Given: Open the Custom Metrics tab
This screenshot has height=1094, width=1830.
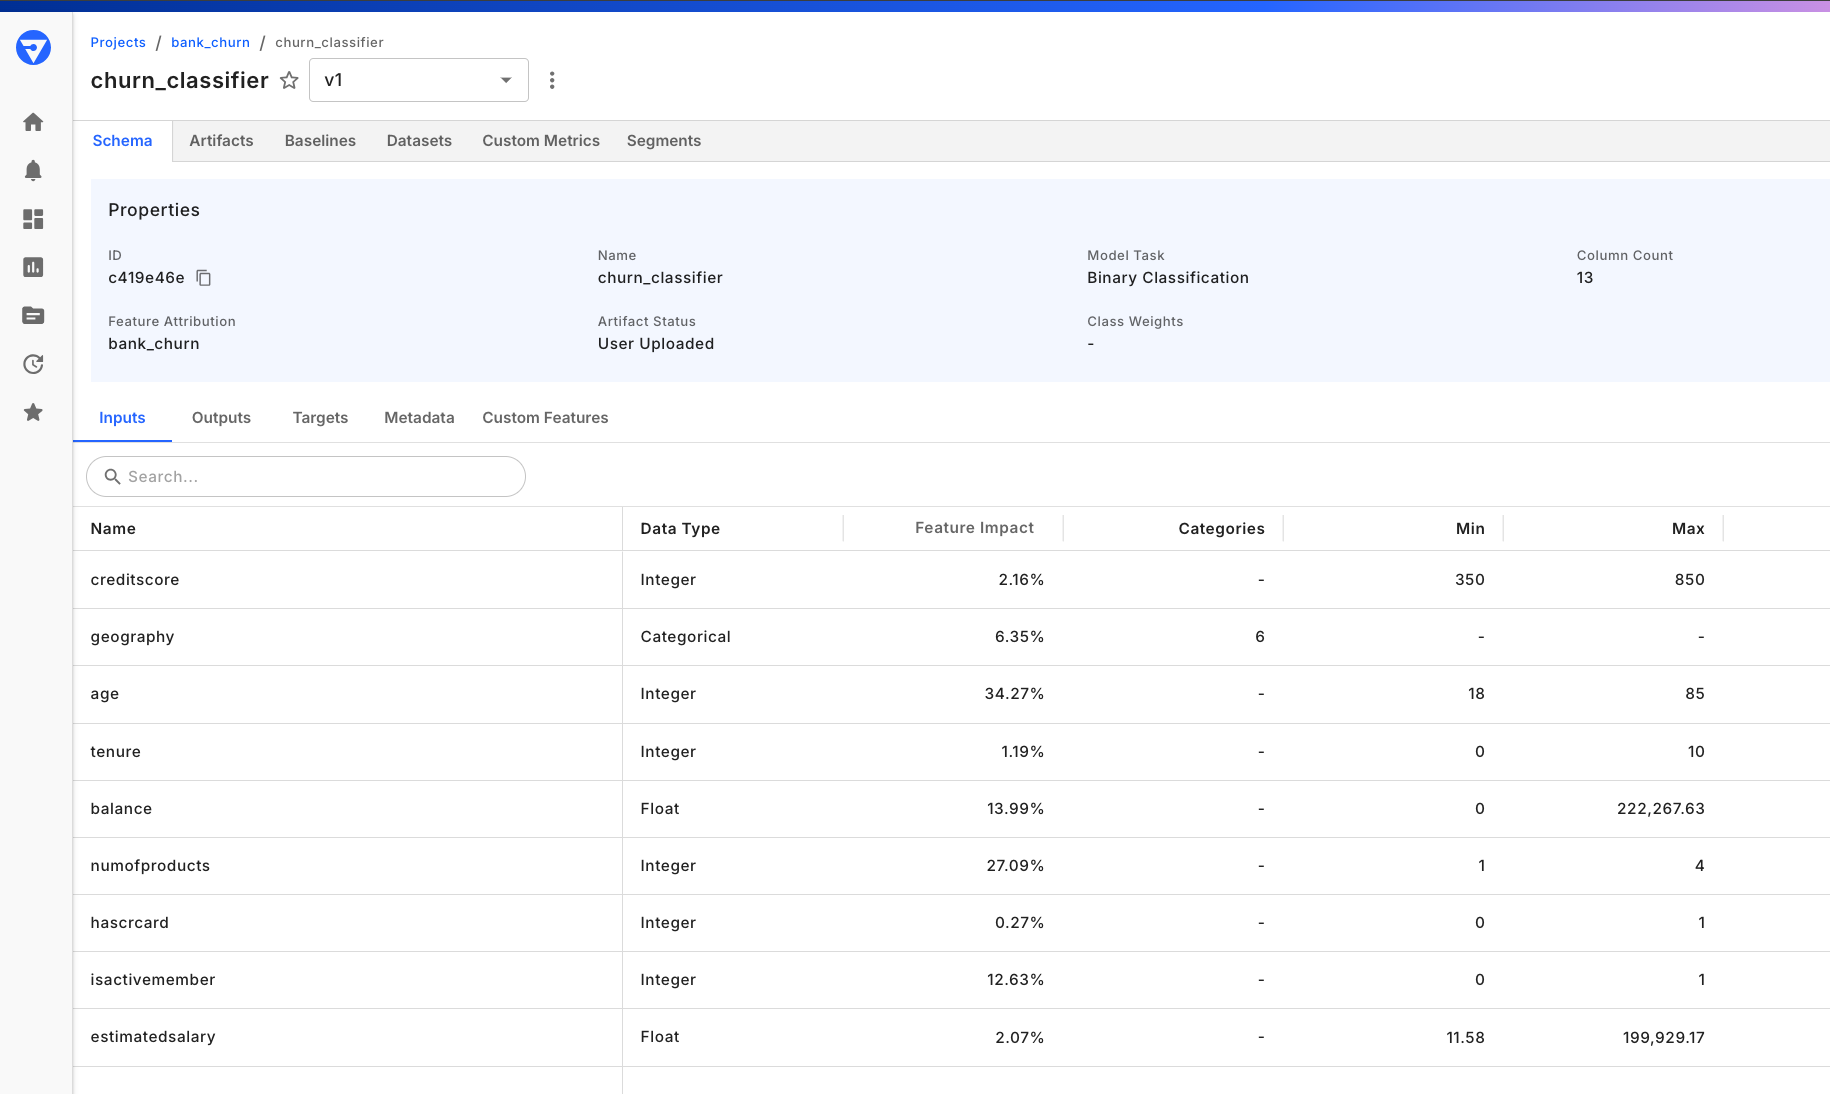Looking at the screenshot, I should pos(541,141).
